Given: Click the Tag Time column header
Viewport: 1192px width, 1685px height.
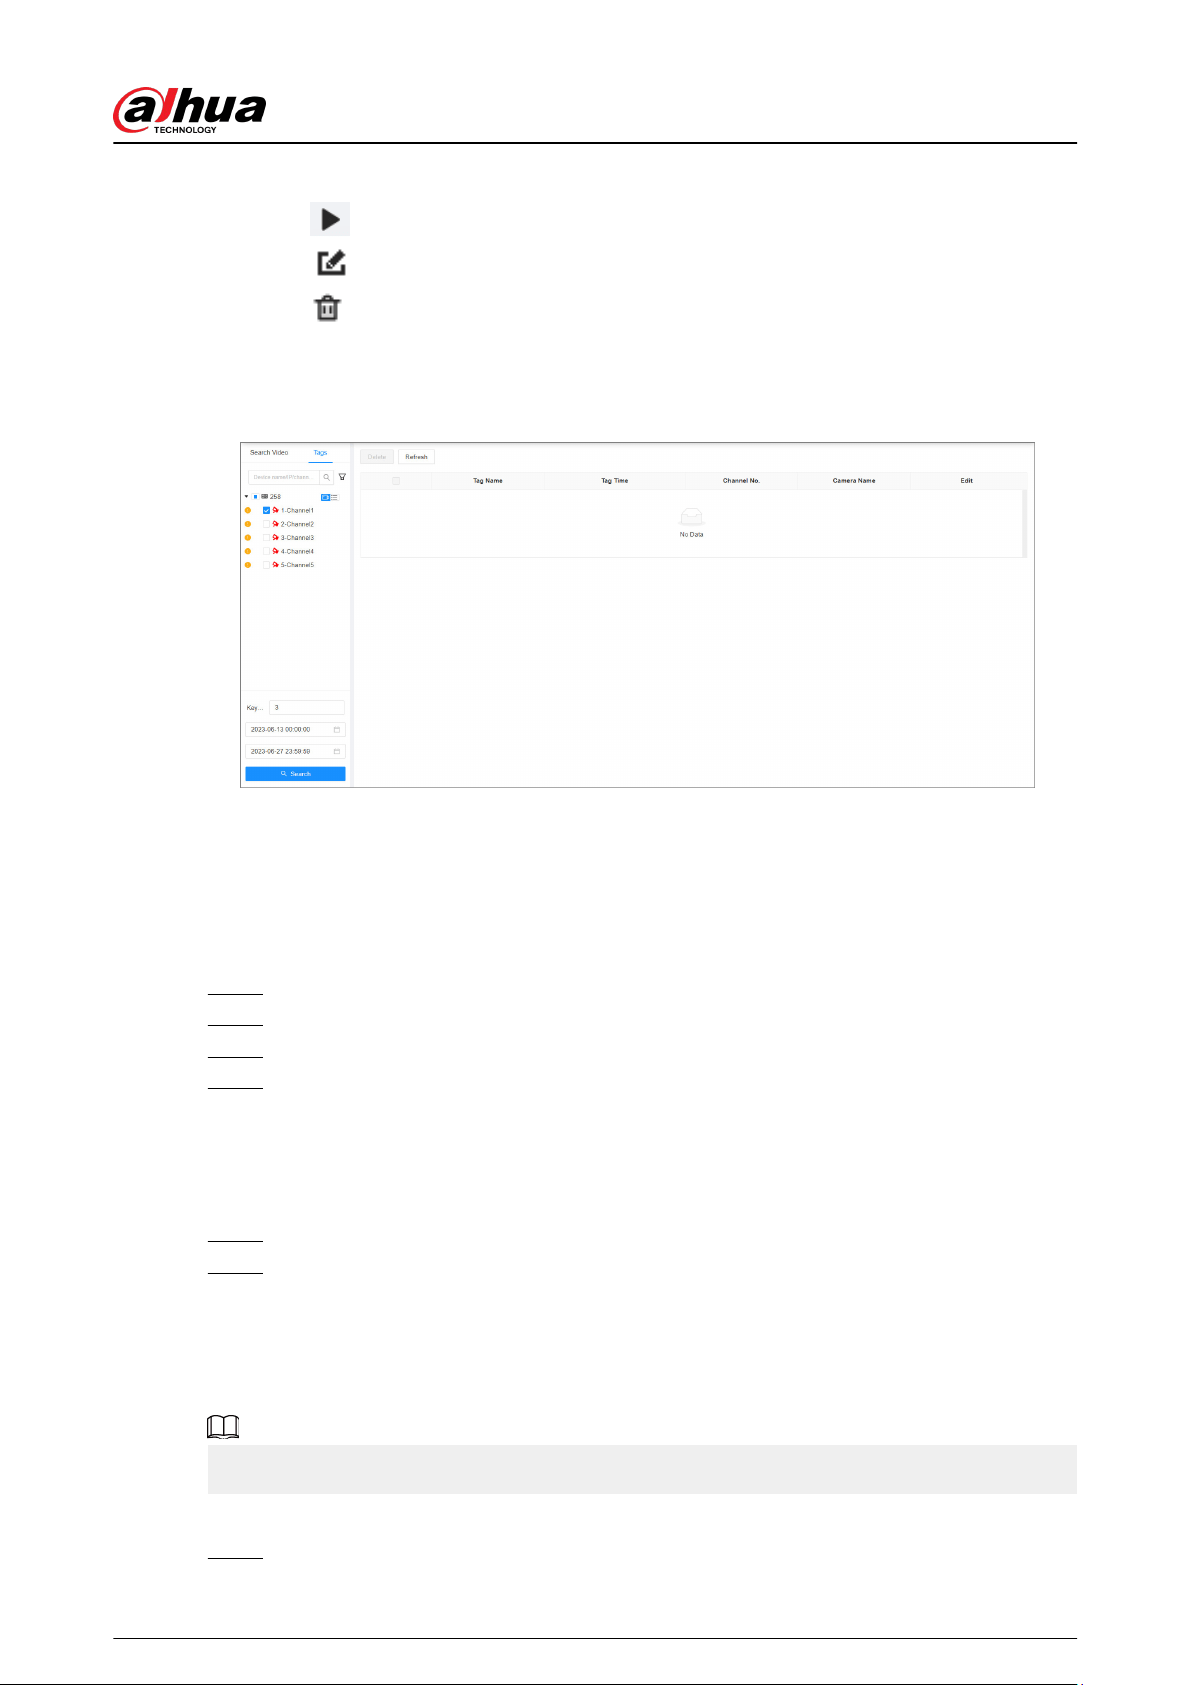Looking at the screenshot, I should coord(615,481).
